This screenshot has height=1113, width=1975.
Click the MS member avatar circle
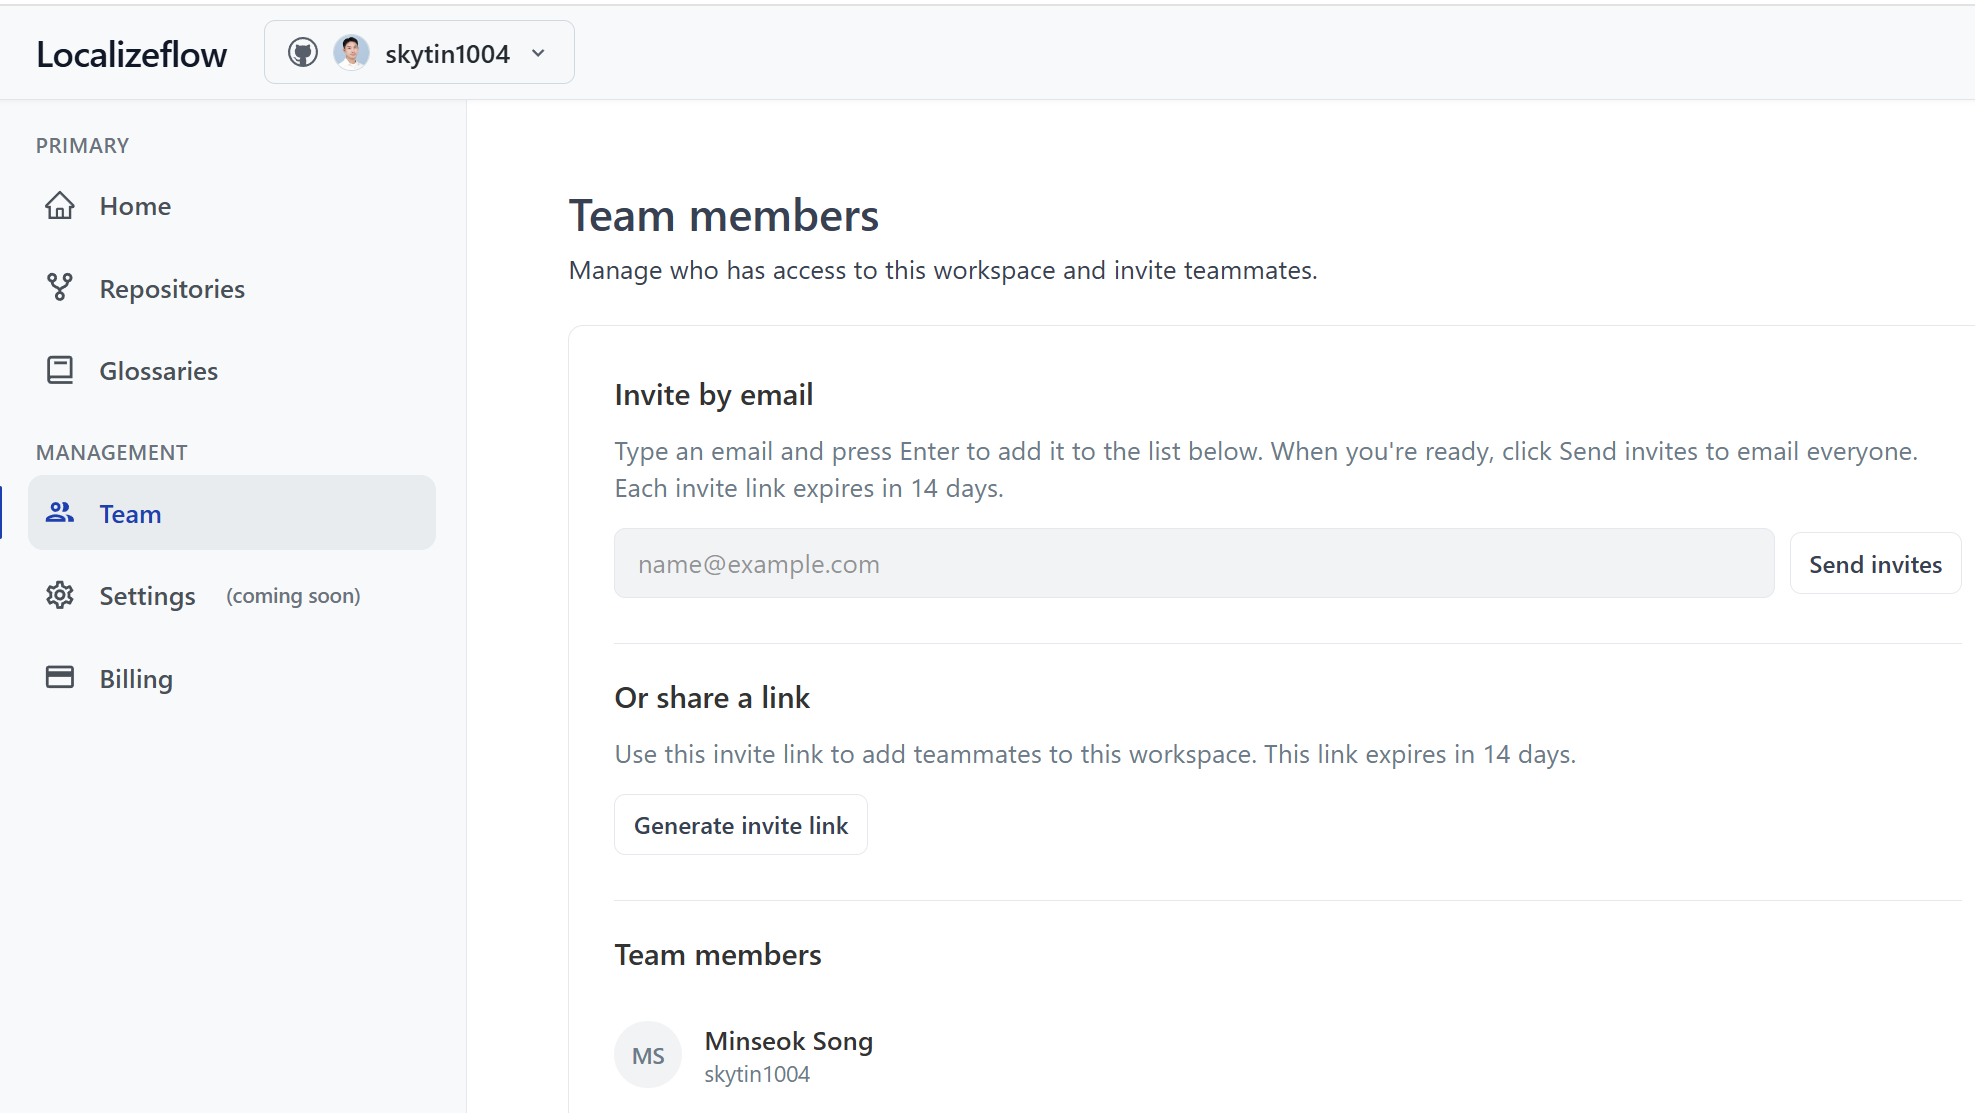648,1055
